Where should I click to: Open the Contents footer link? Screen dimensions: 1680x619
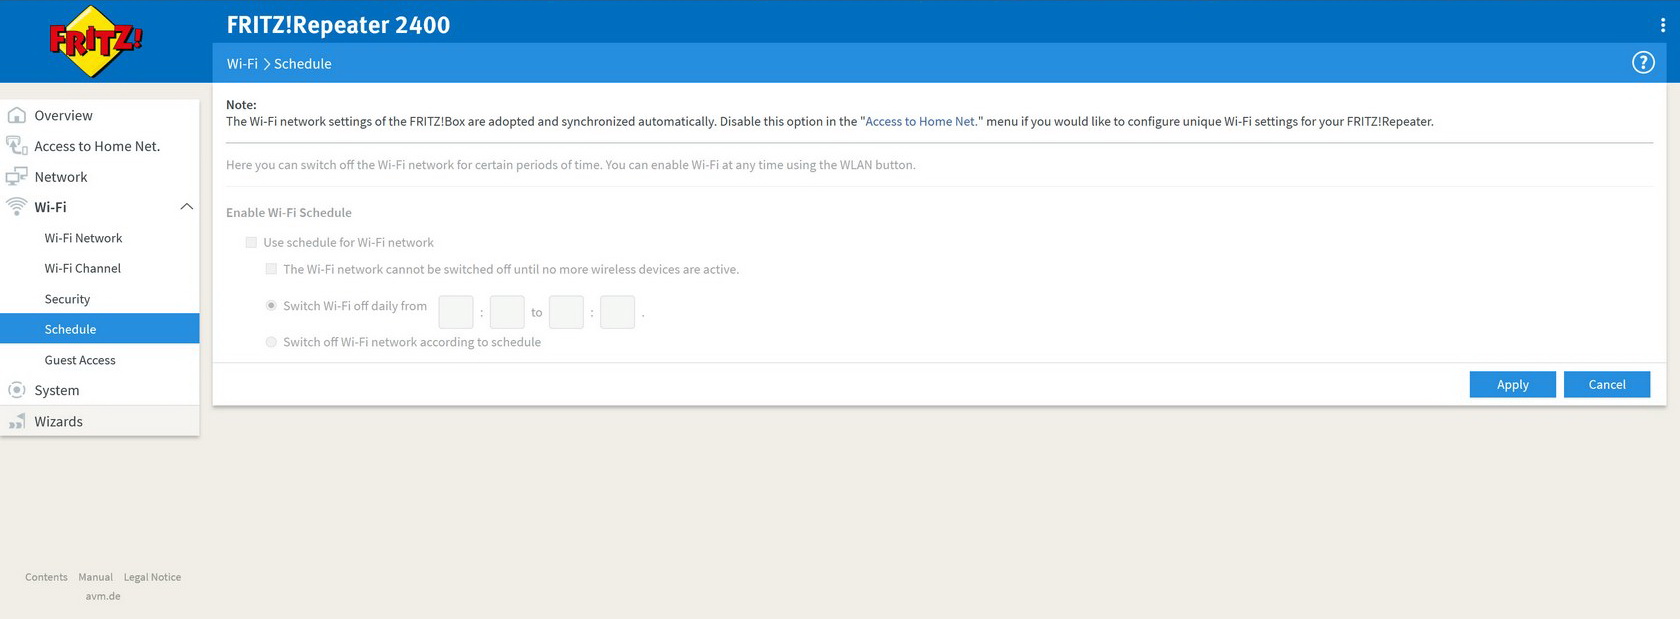[46, 577]
